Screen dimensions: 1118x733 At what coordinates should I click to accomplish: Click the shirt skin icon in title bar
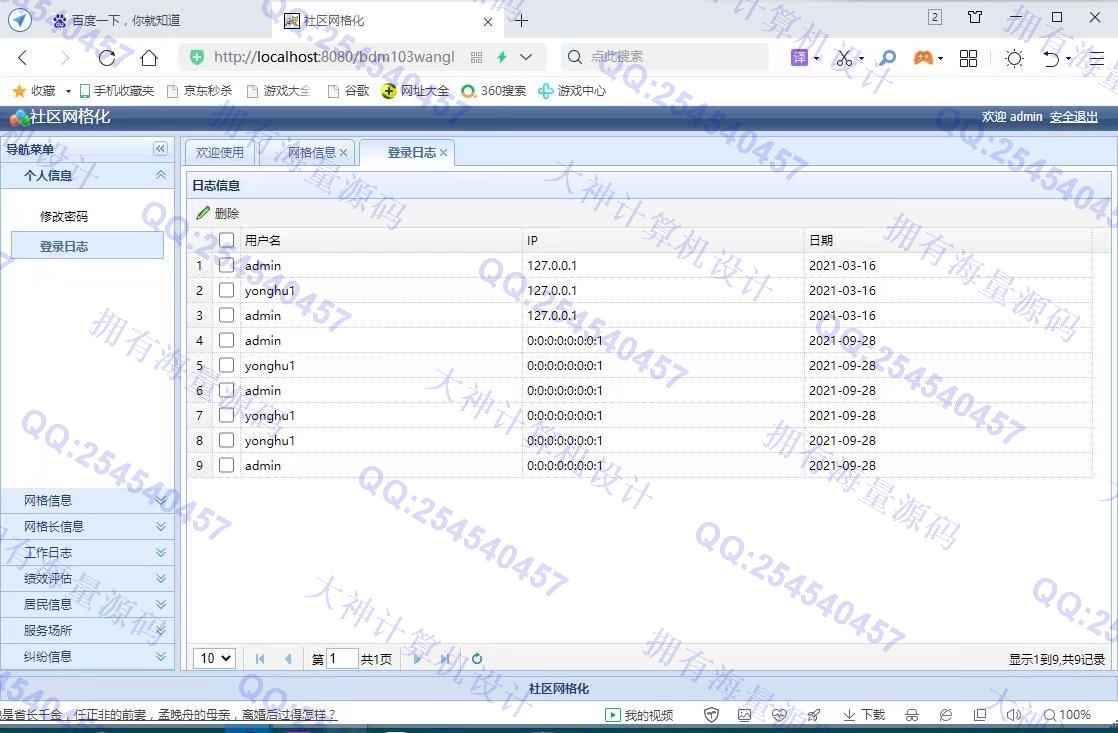[975, 17]
